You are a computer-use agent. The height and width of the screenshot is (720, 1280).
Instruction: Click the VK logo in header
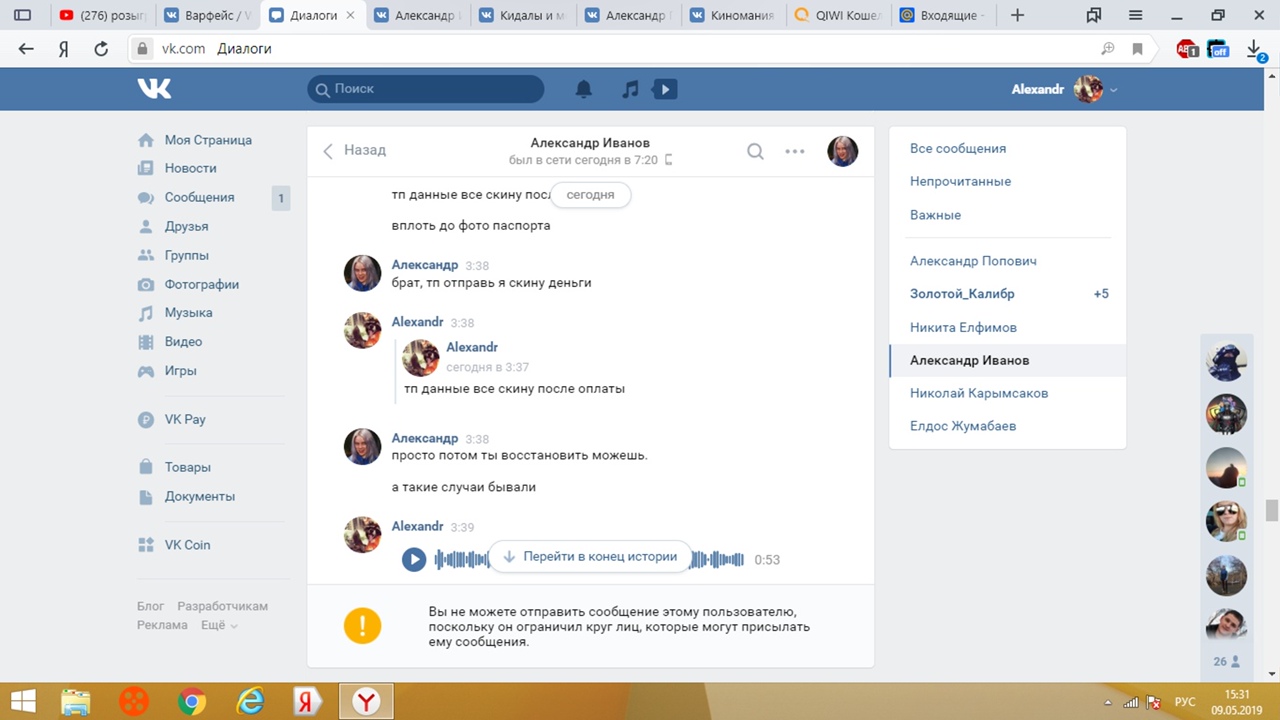coord(155,89)
